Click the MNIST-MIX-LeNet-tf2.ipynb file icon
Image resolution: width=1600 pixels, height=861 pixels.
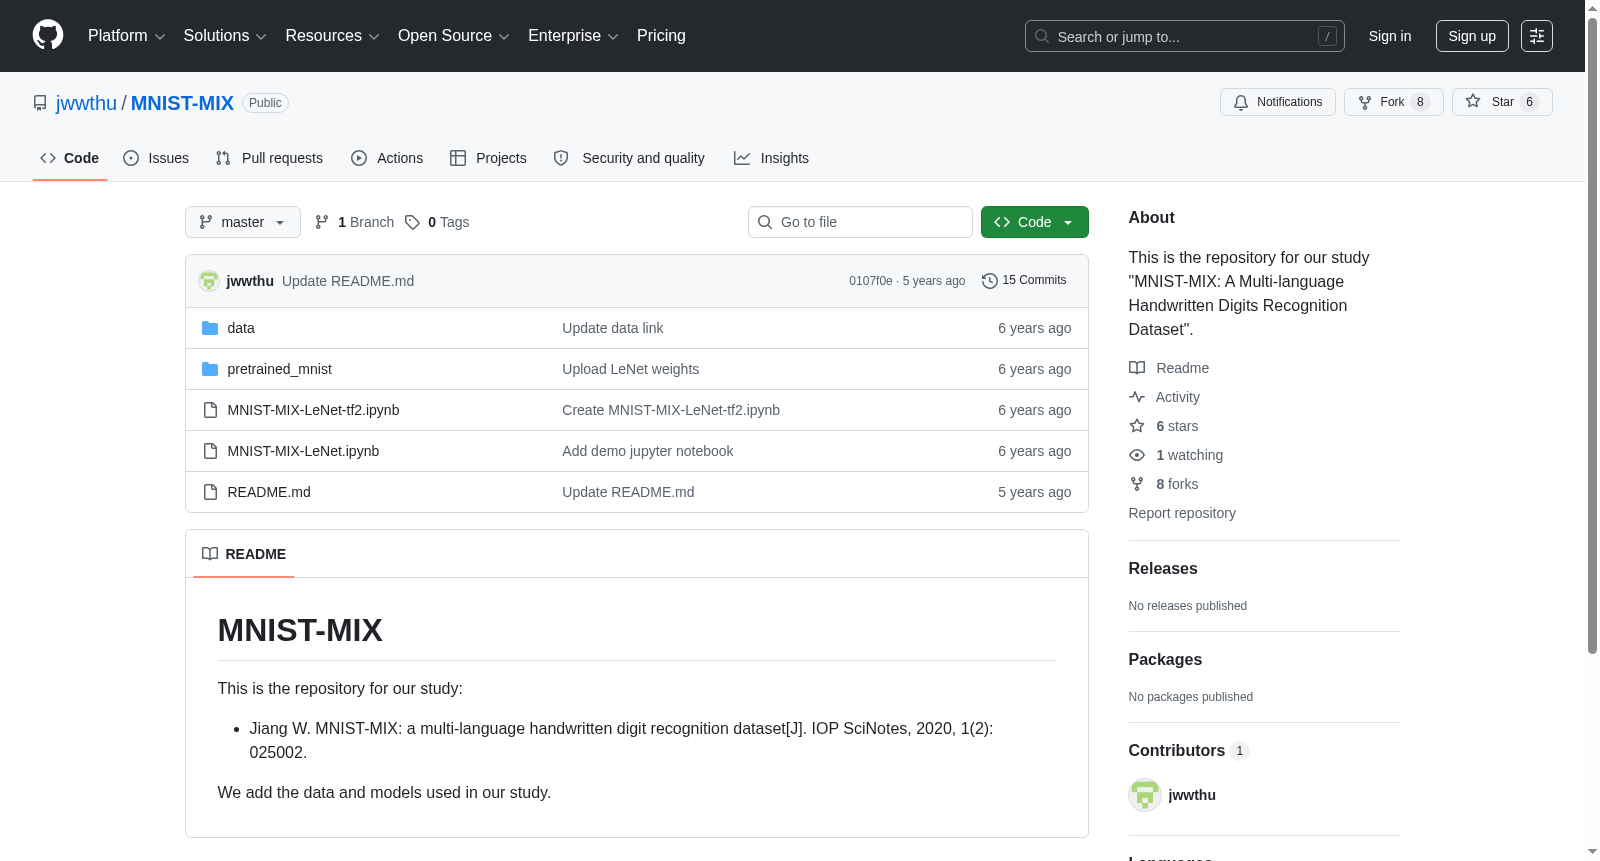pyautogui.click(x=210, y=410)
